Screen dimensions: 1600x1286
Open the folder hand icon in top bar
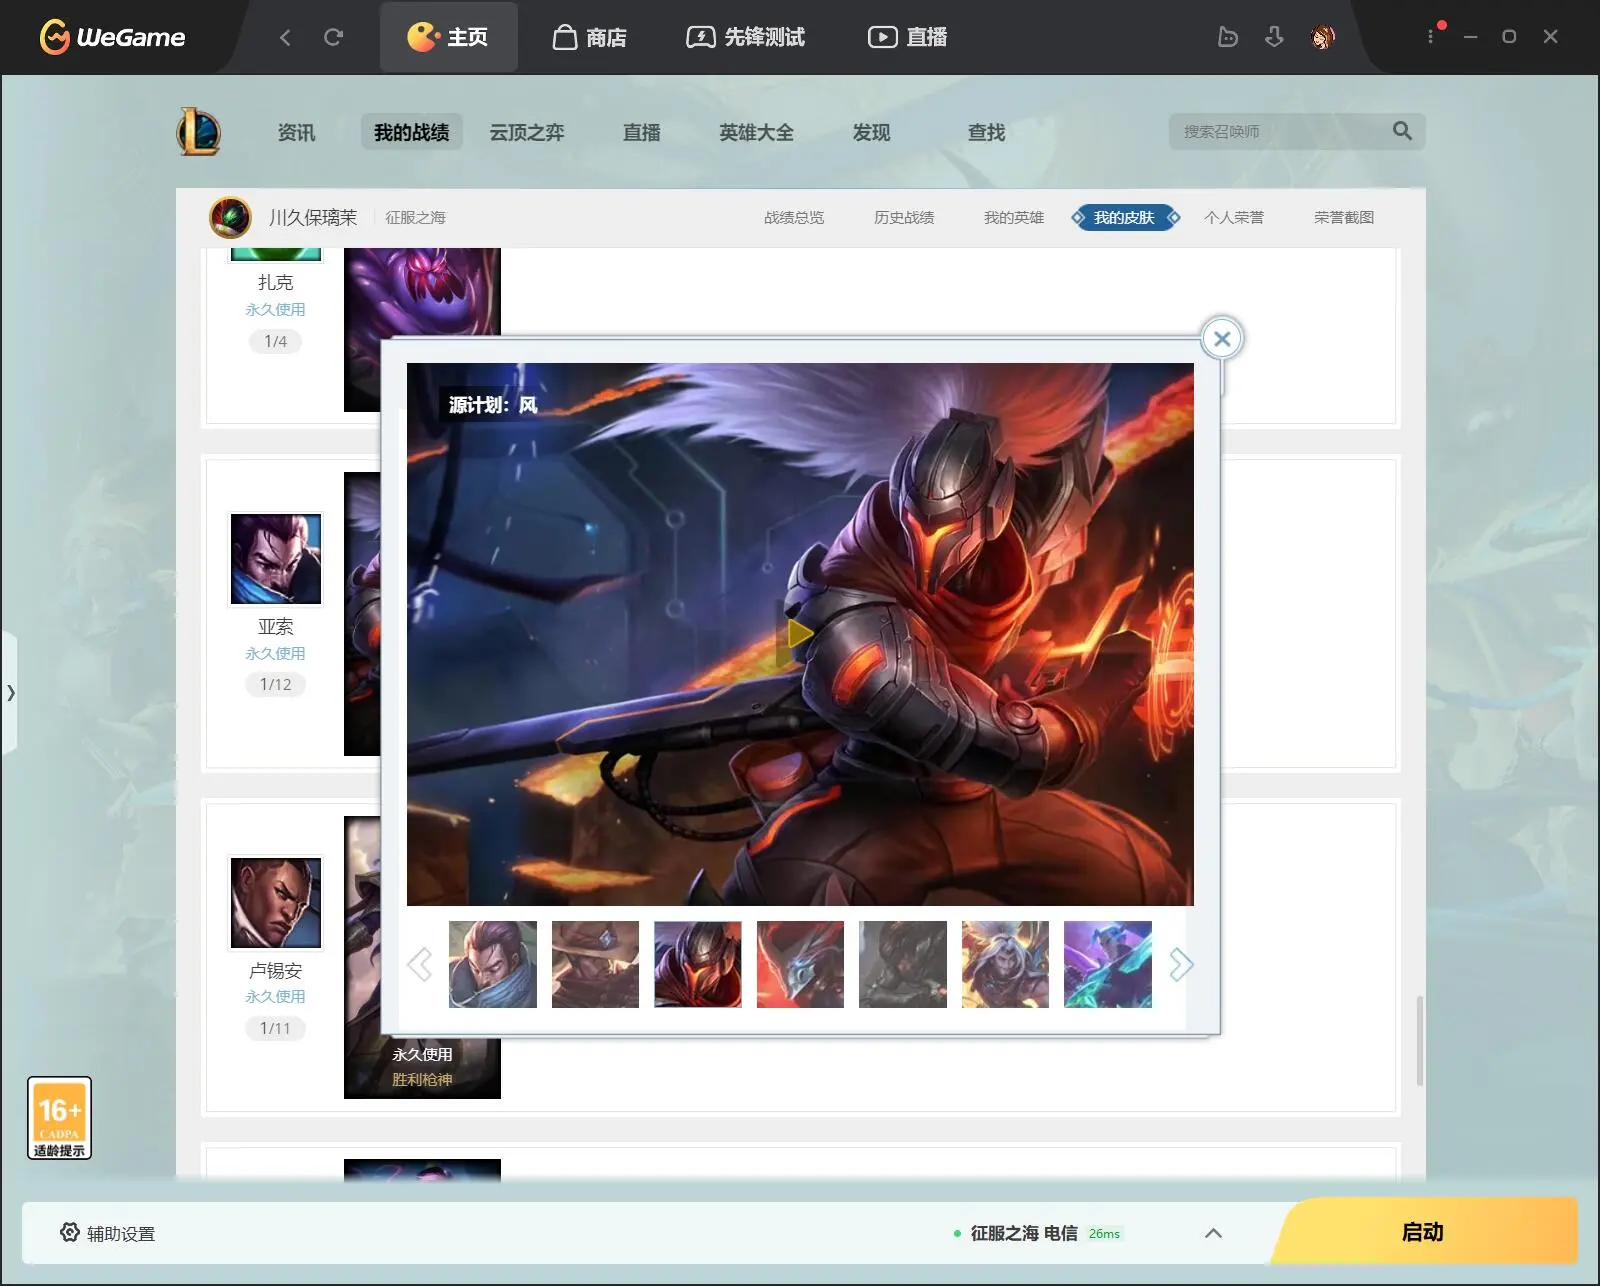point(1228,37)
